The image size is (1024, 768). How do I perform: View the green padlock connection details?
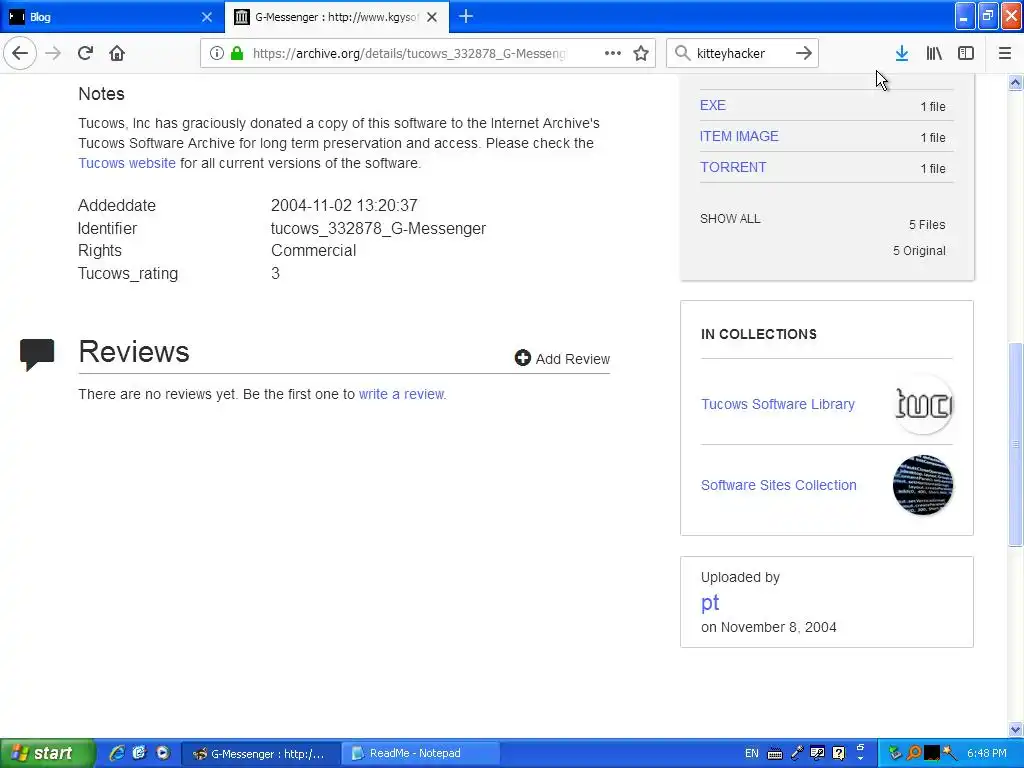point(236,53)
